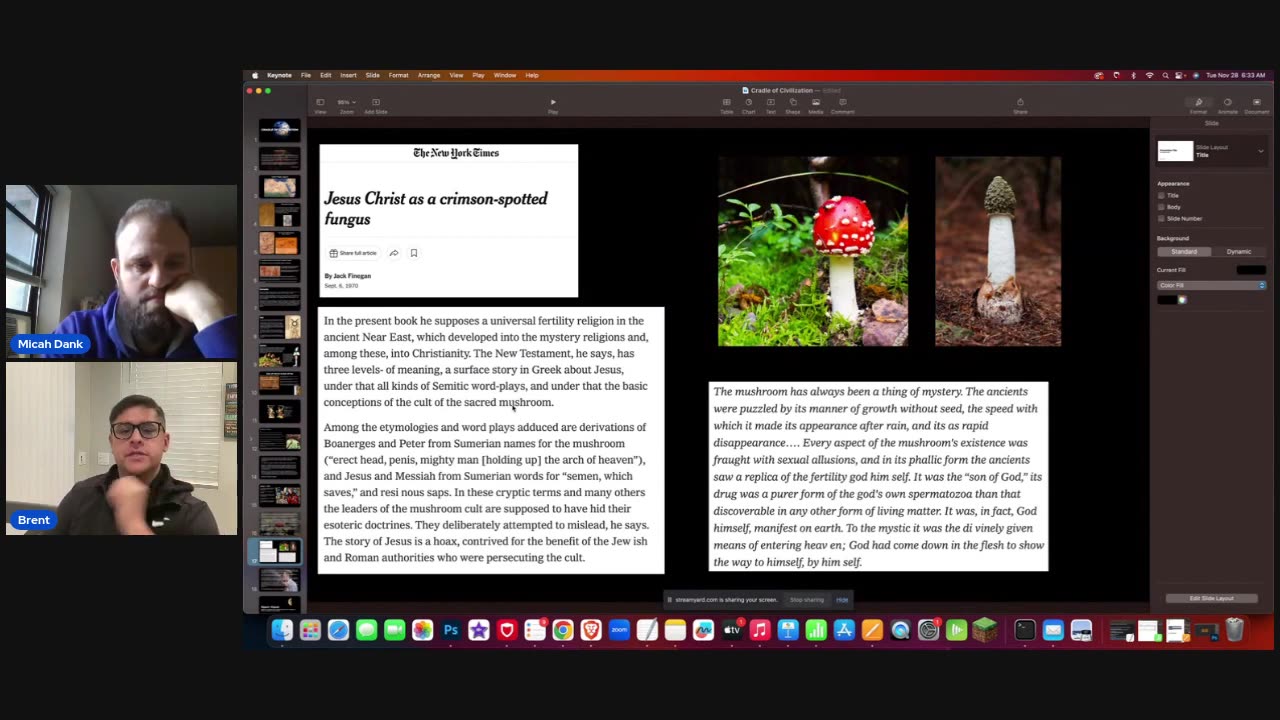Image resolution: width=1280 pixels, height=720 pixels.
Task: Click the bookmark icon in the NYT clipping
Action: tap(414, 253)
